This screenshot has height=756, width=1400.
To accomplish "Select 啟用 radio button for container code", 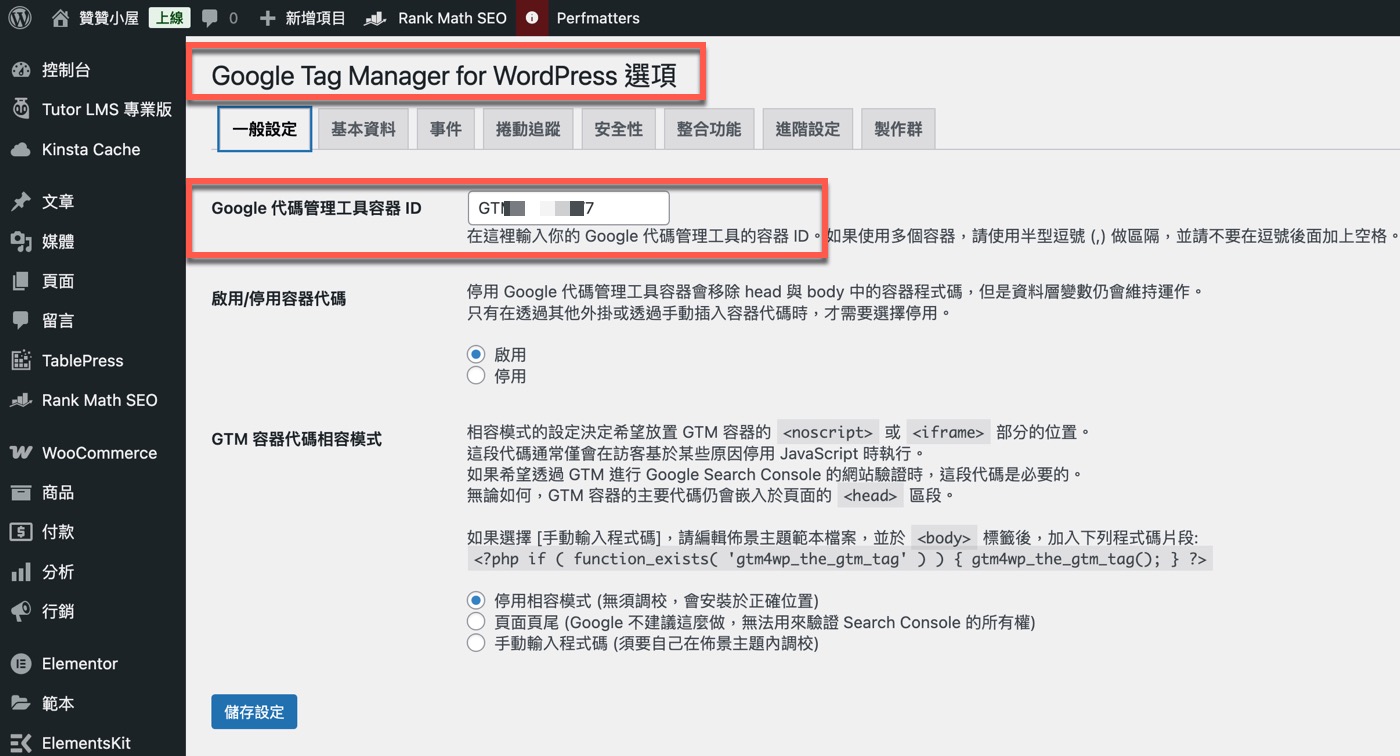I will coord(476,355).
